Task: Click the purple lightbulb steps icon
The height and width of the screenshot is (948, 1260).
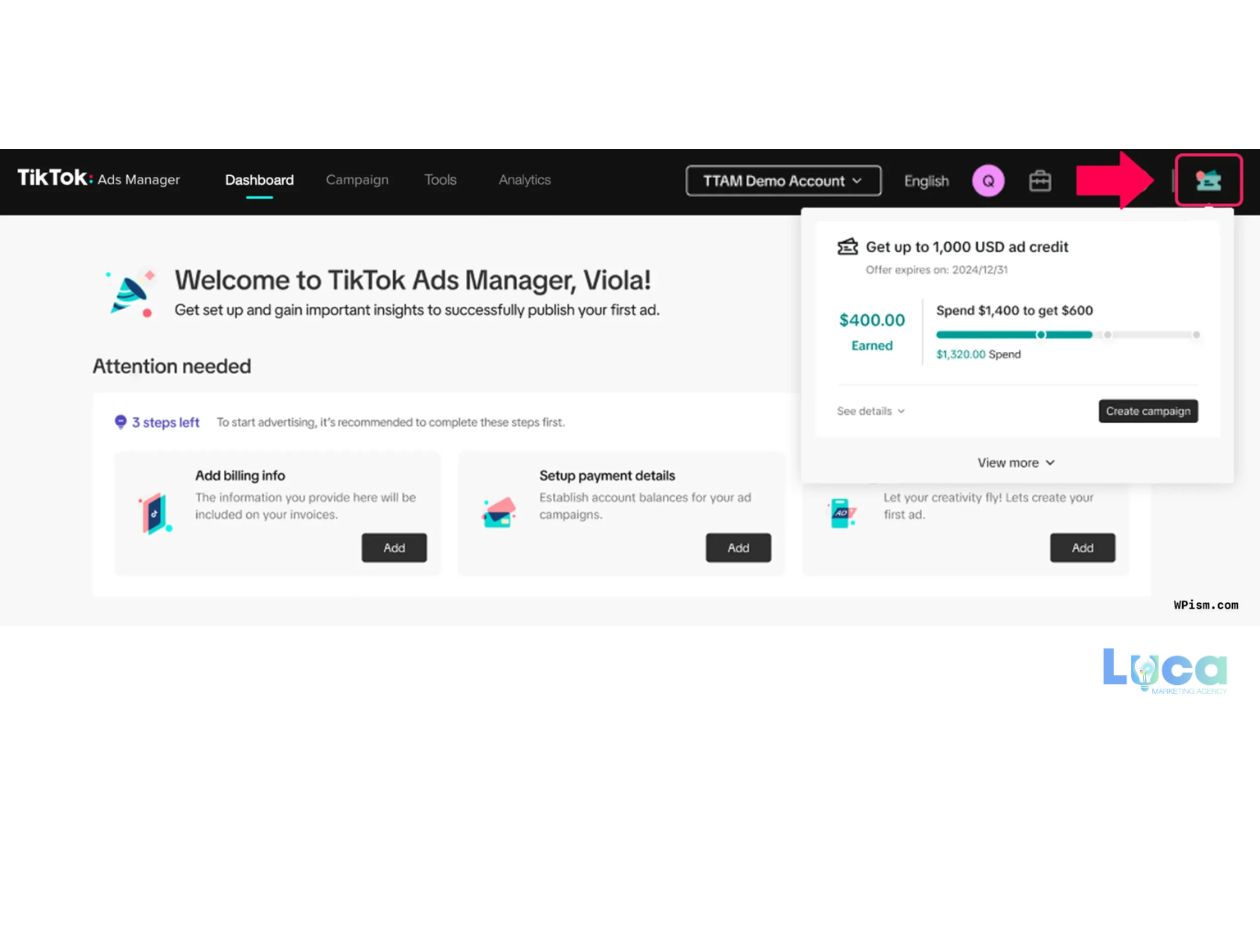Action: [121, 422]
